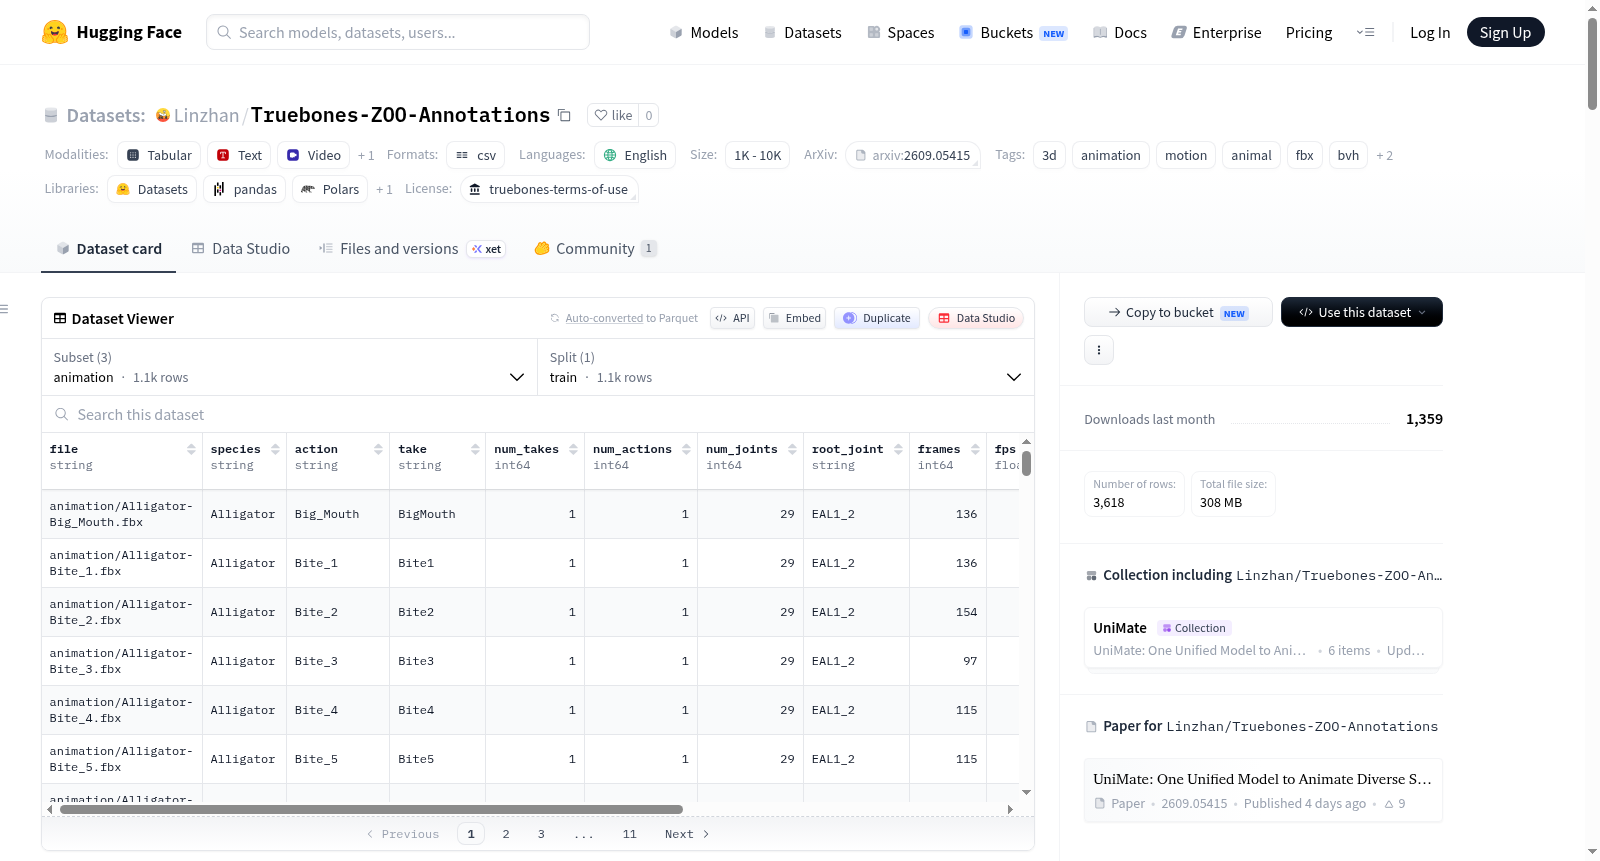Sort the root_joint column
Image resolution: width=1600 pixels, height=861 pixels.
898,450
